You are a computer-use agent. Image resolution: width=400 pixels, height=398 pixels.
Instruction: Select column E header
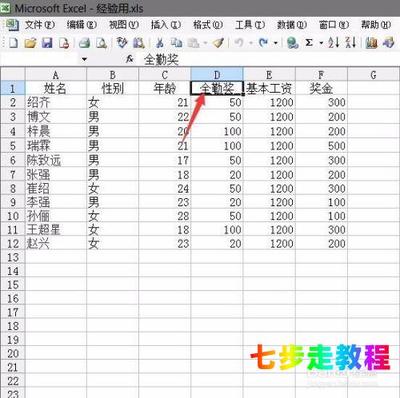pyautogui.click(x=269, y=74)
